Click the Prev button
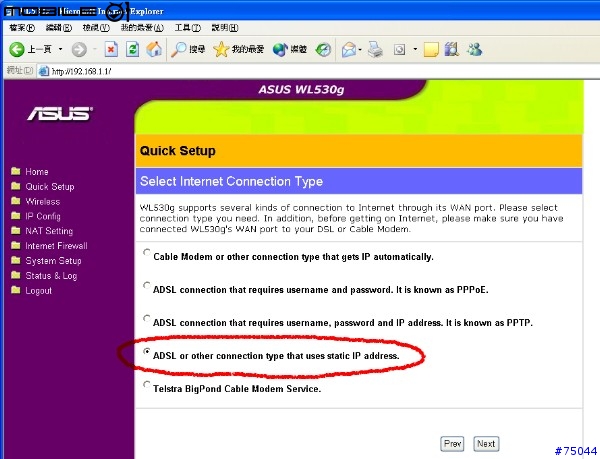The image size is (600, 459). 452,444
